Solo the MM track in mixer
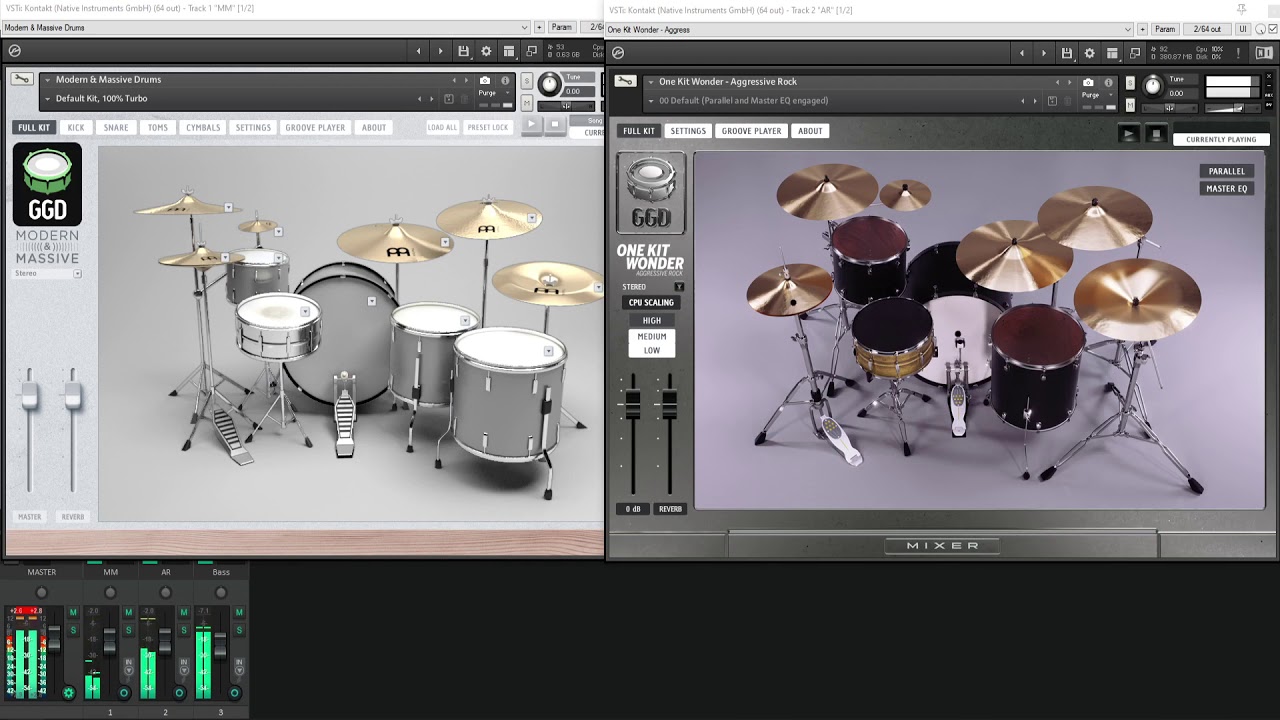1280x720 pixels. point(128,629)
